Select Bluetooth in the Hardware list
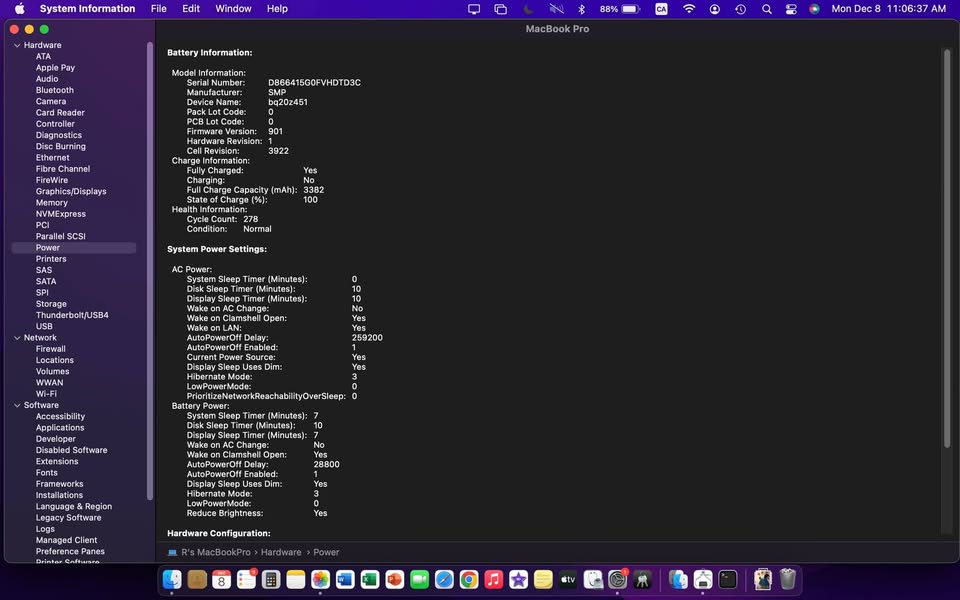 pyautogui.click(x=55, y=90)
